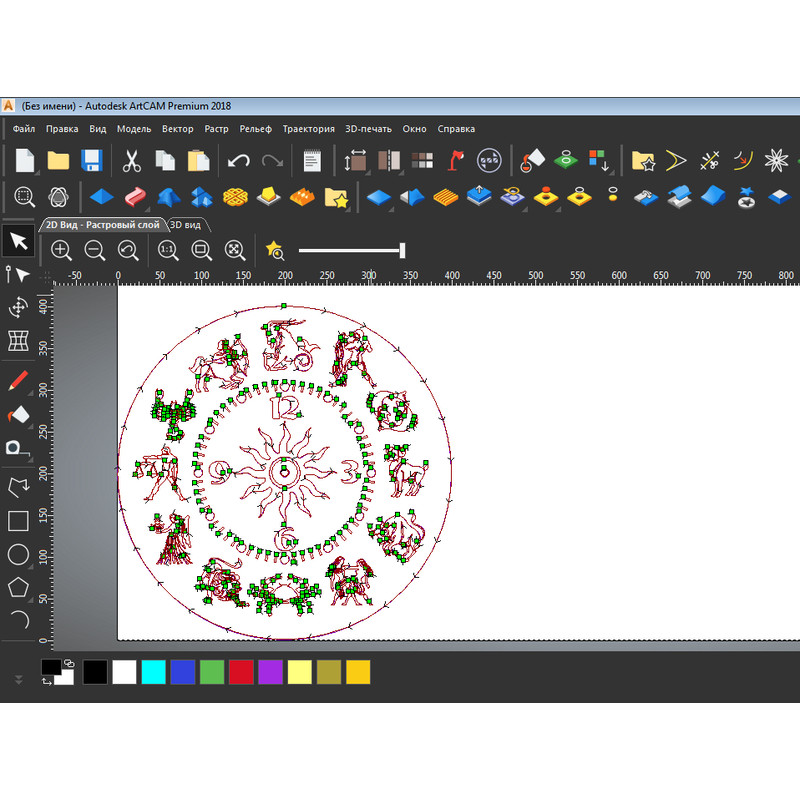
Task: Select the arrow selection tool
Action: pos(16,241)
